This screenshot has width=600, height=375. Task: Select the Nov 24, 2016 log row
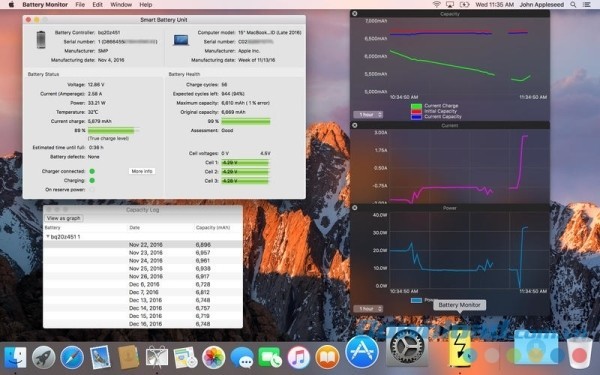(x=143, y=260)
